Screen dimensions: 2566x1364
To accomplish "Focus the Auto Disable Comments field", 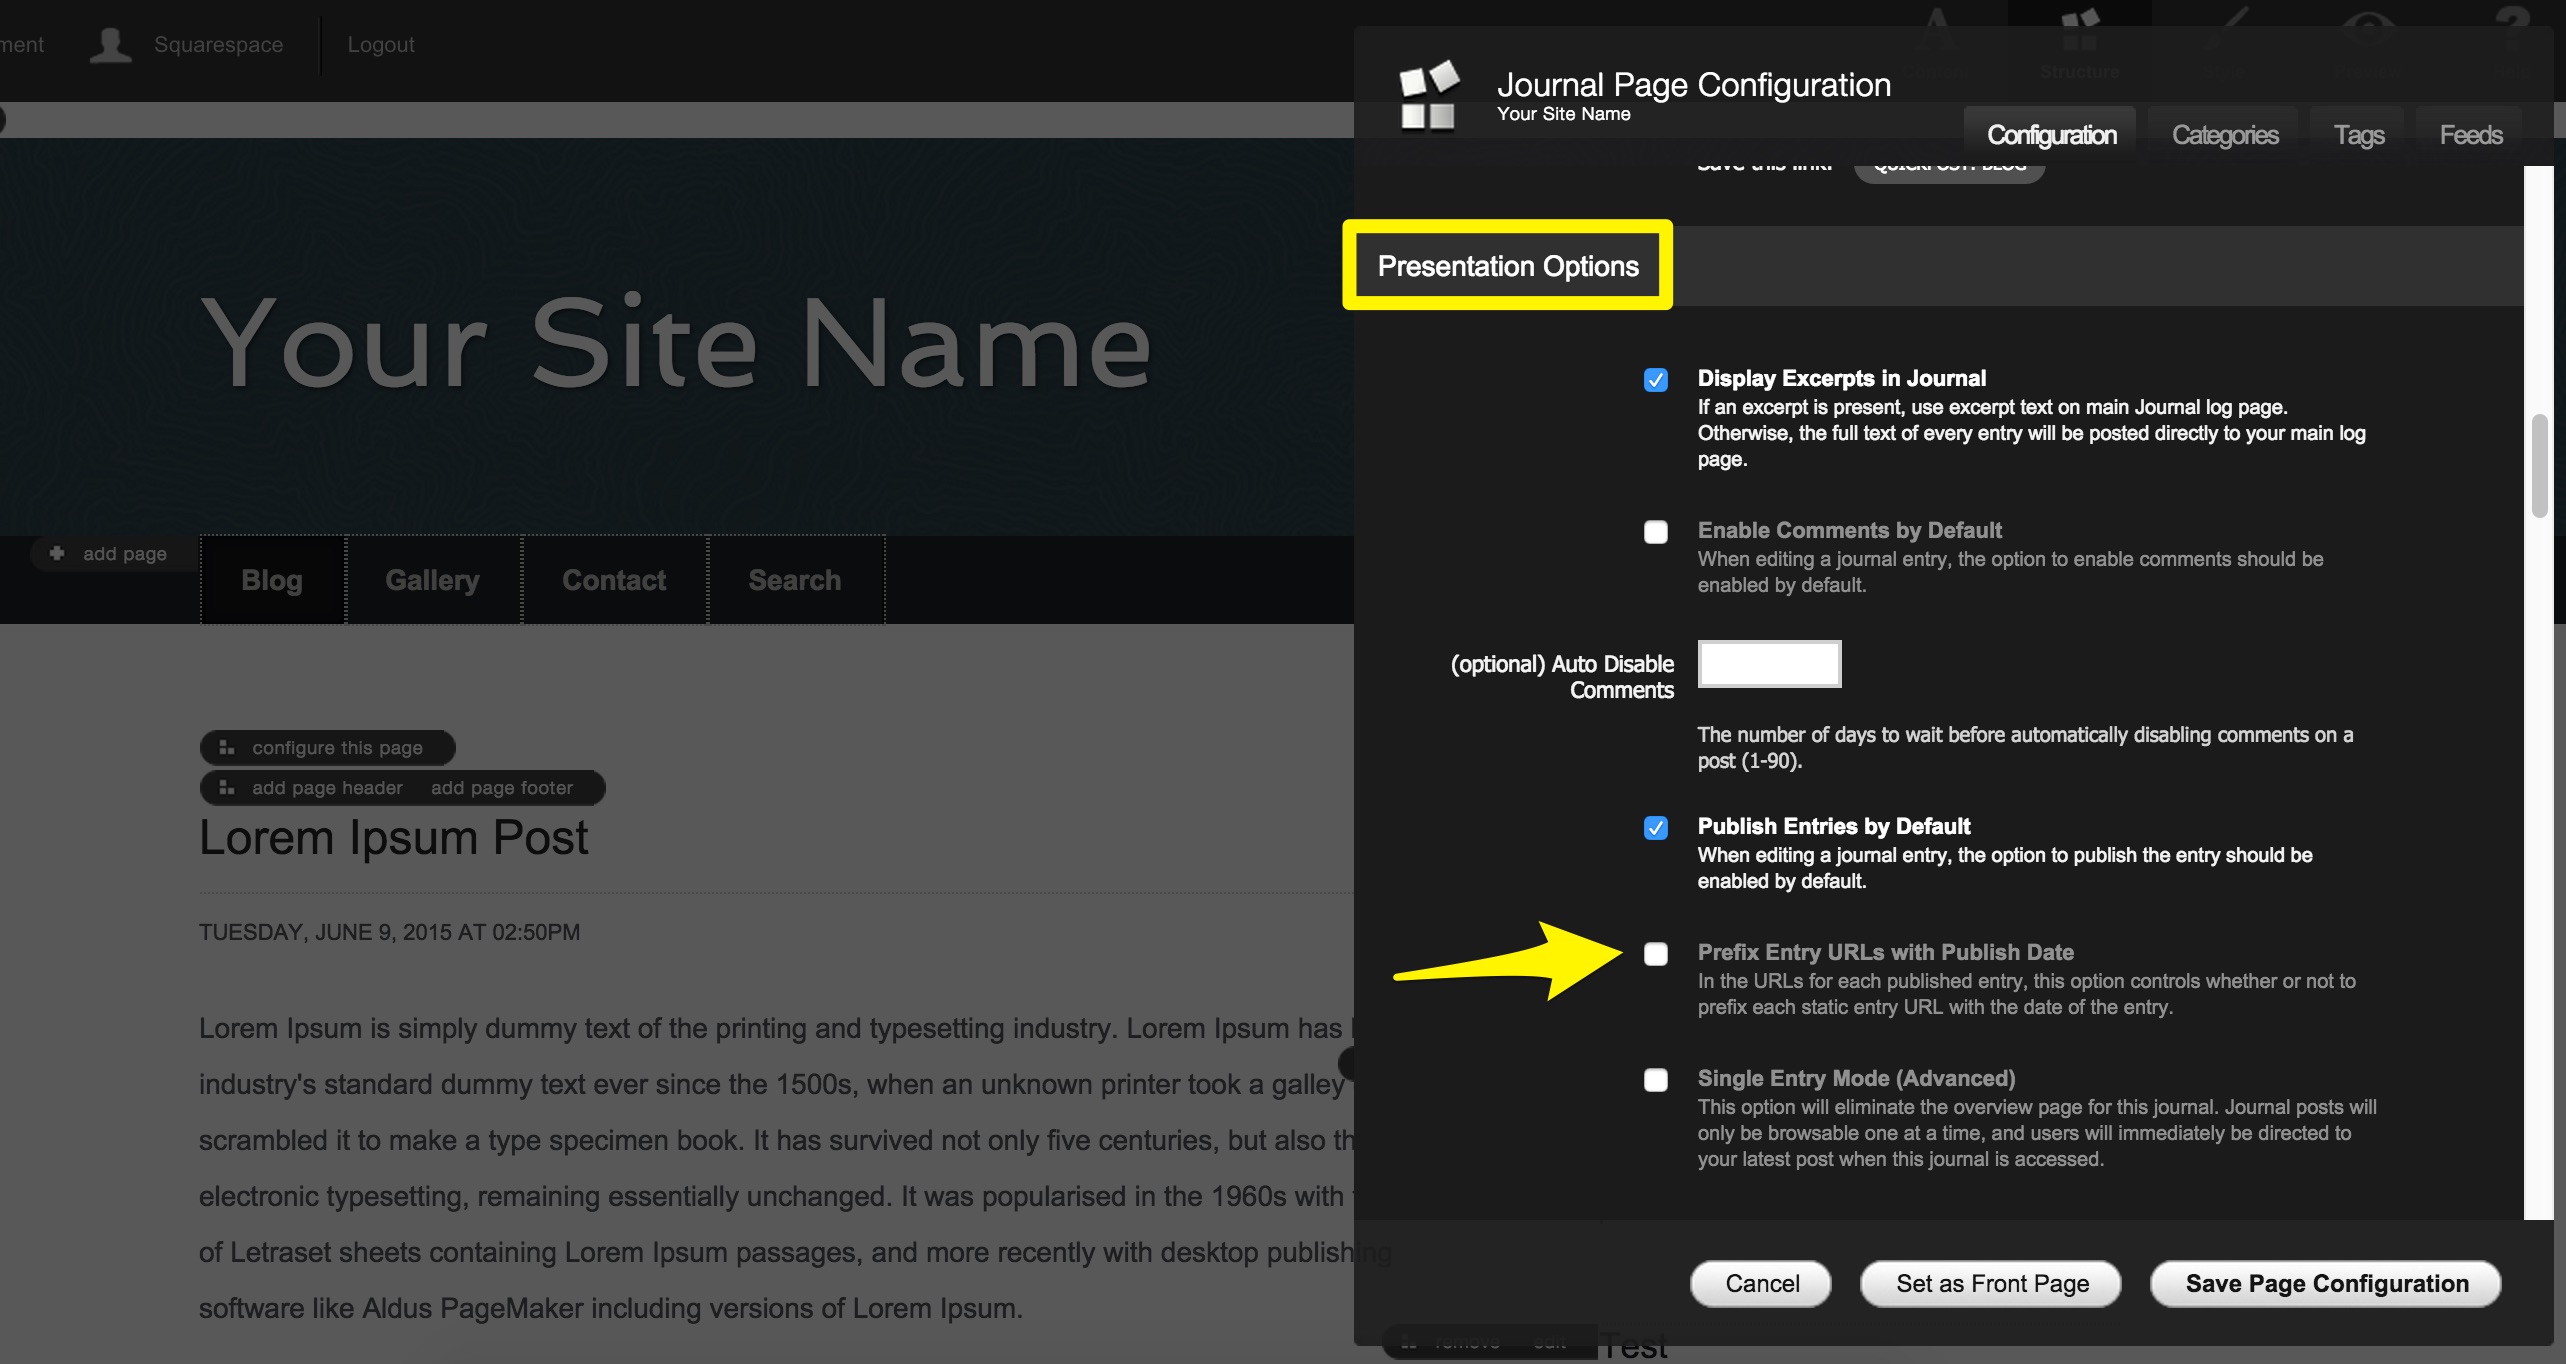I will [1769, 664].
